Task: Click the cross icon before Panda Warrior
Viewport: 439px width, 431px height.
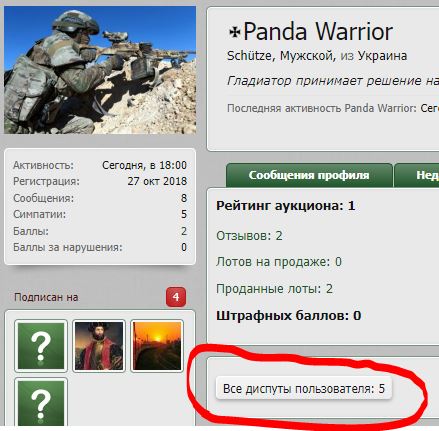Action: point(235,32)
